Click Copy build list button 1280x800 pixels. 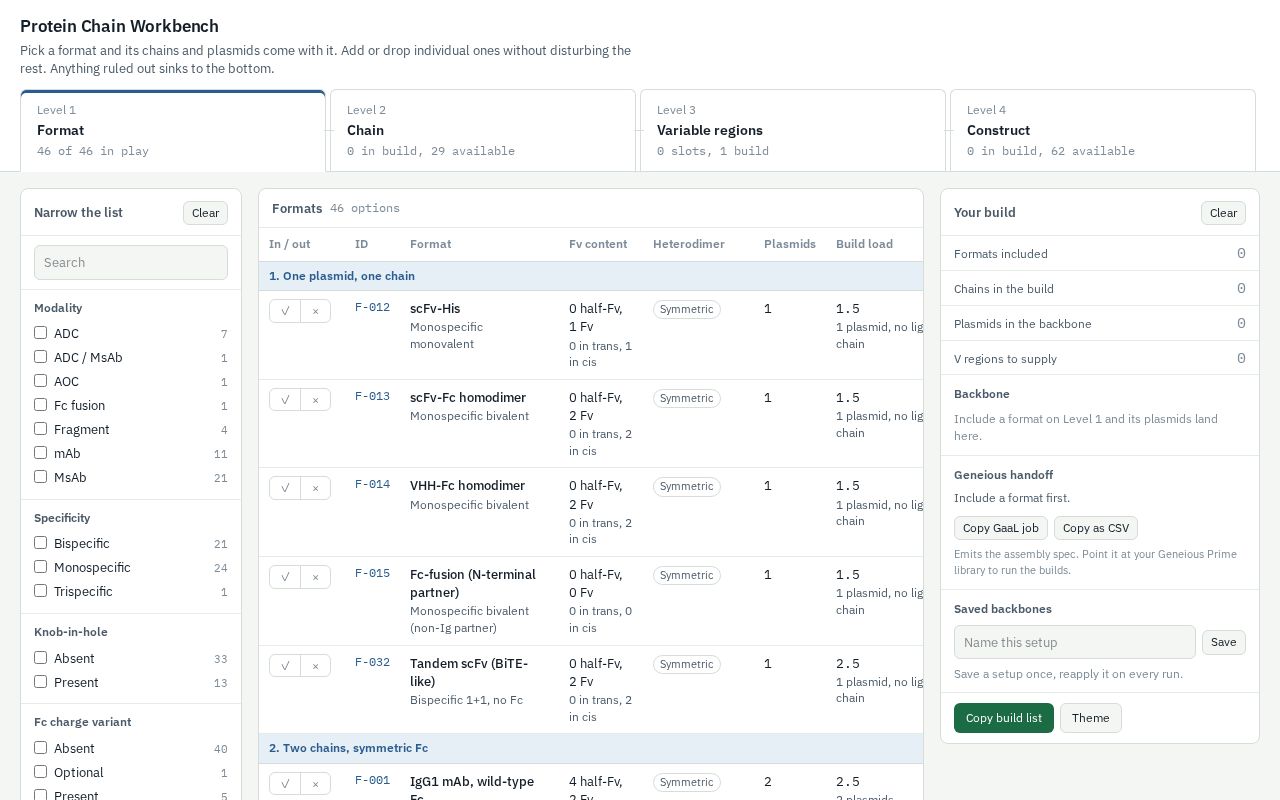pos(1004,718)
